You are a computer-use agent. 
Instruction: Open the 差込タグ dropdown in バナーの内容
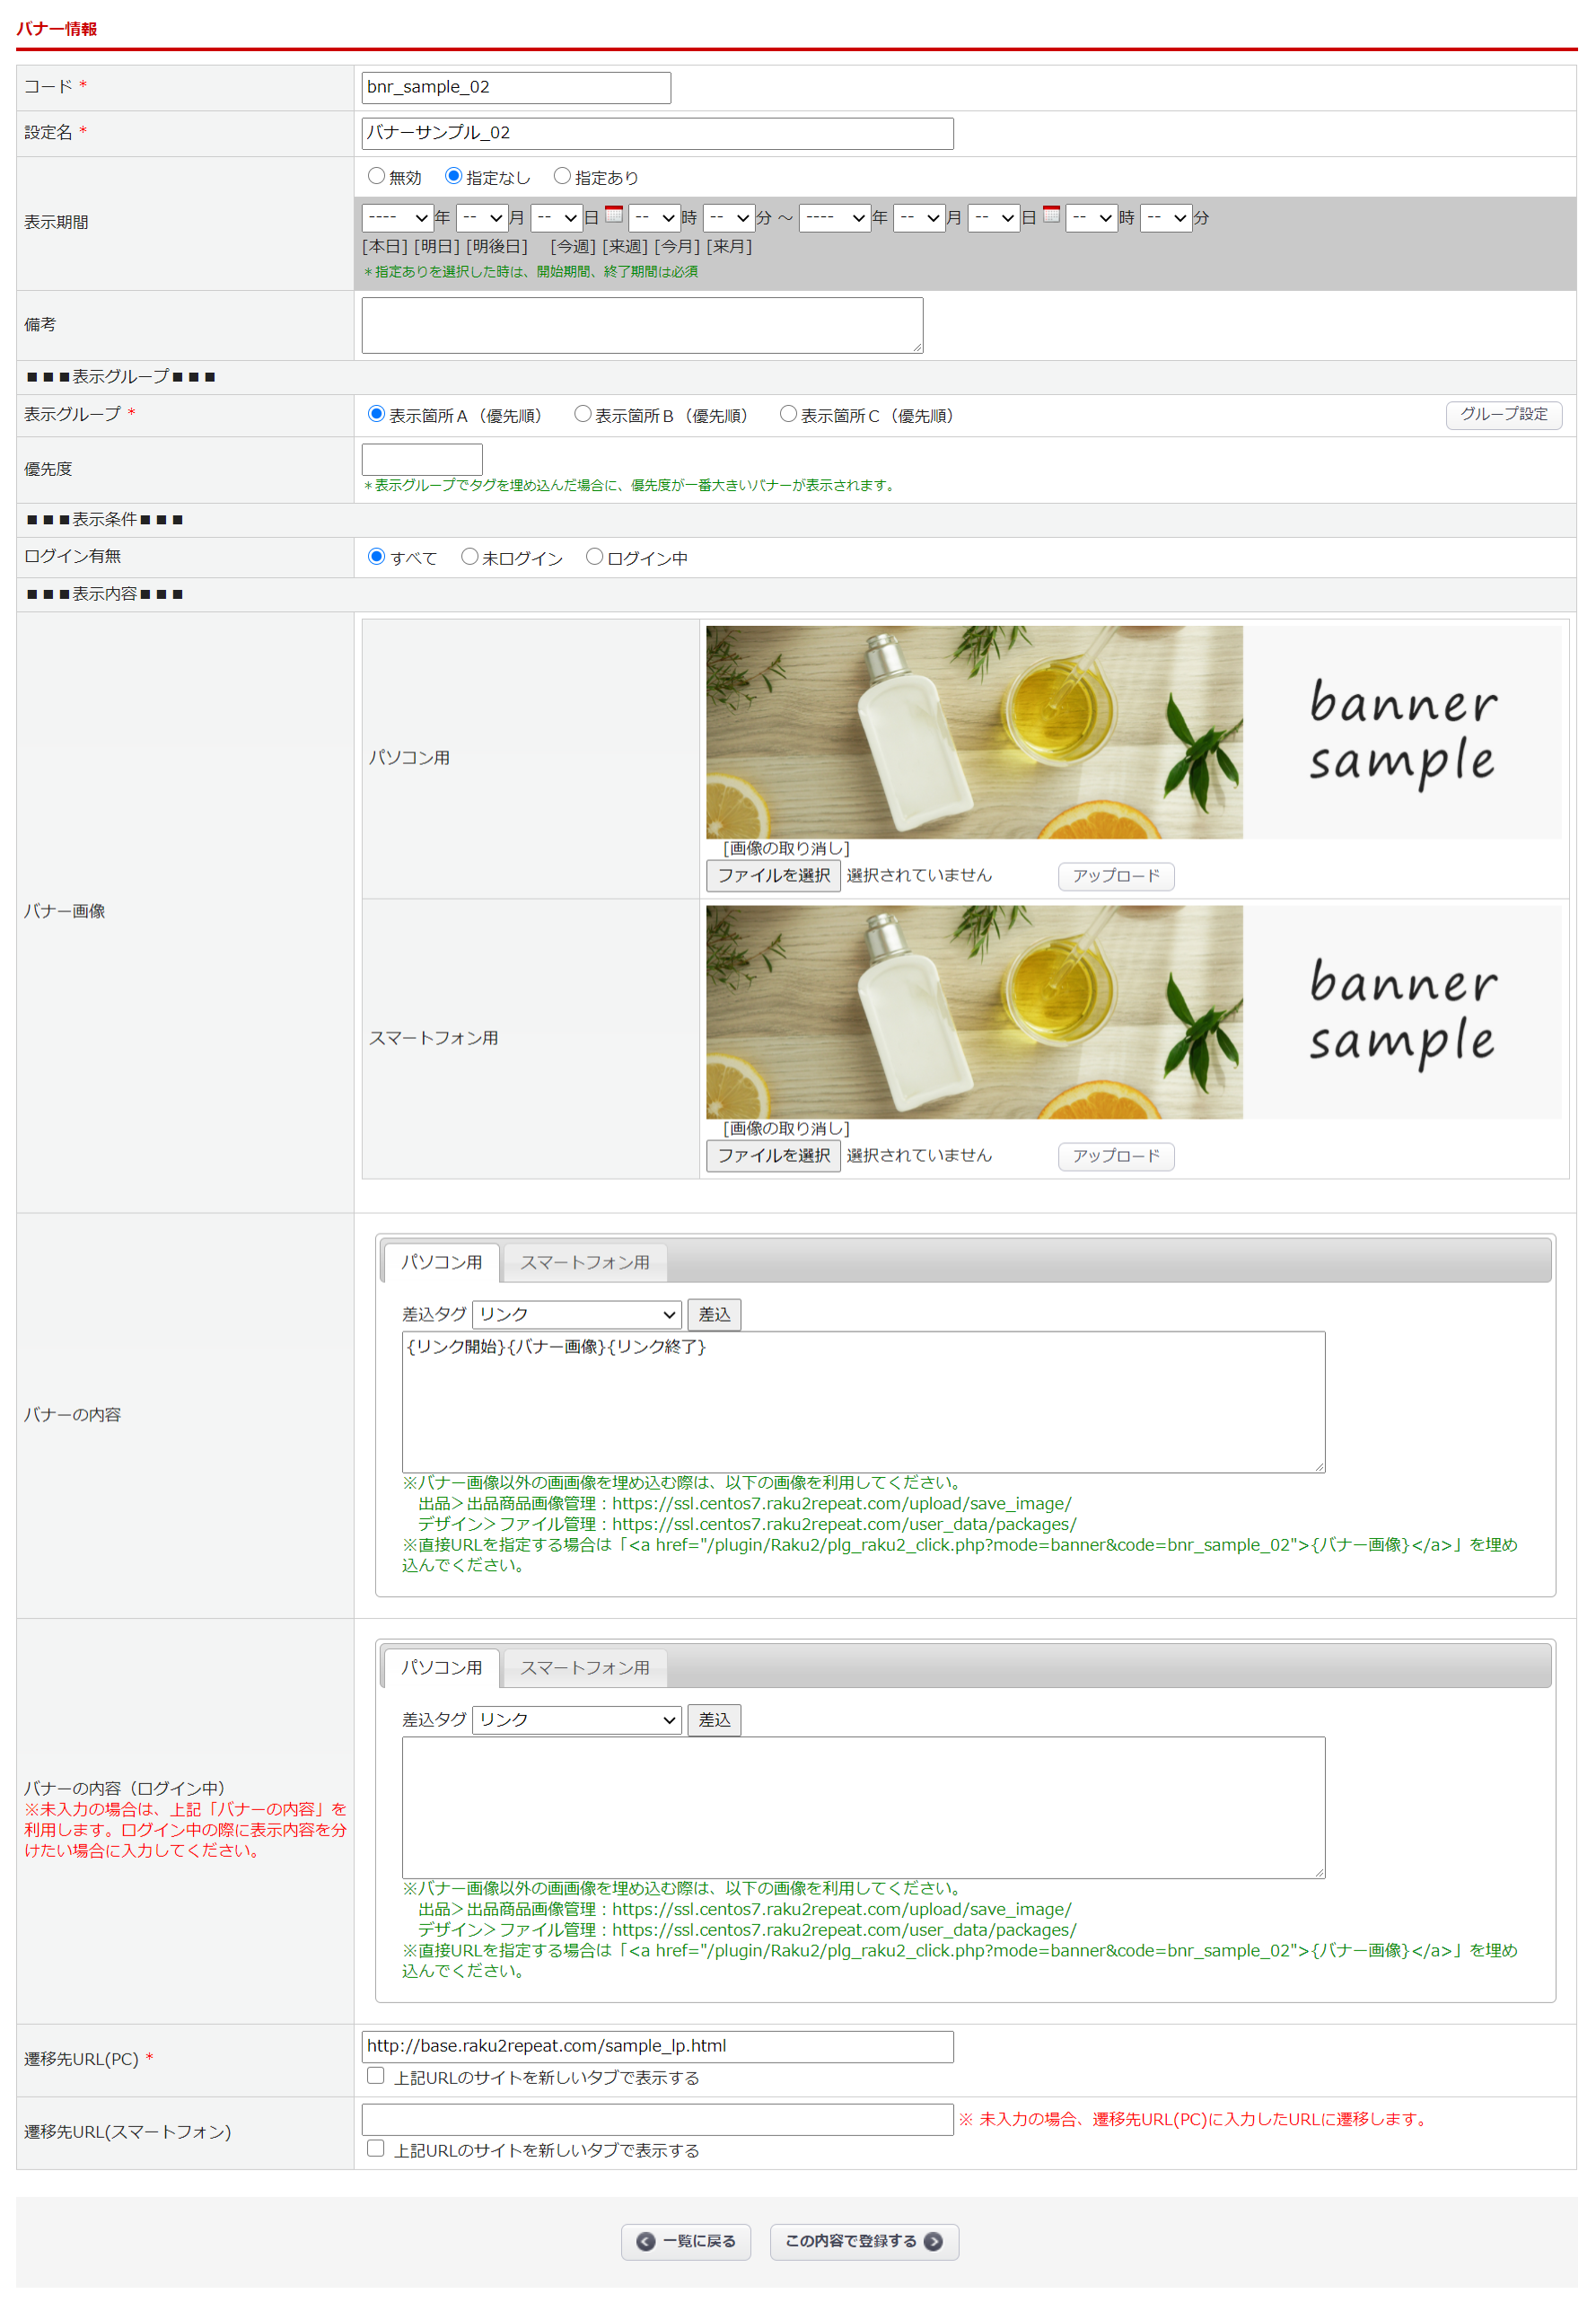(576, 1314)
